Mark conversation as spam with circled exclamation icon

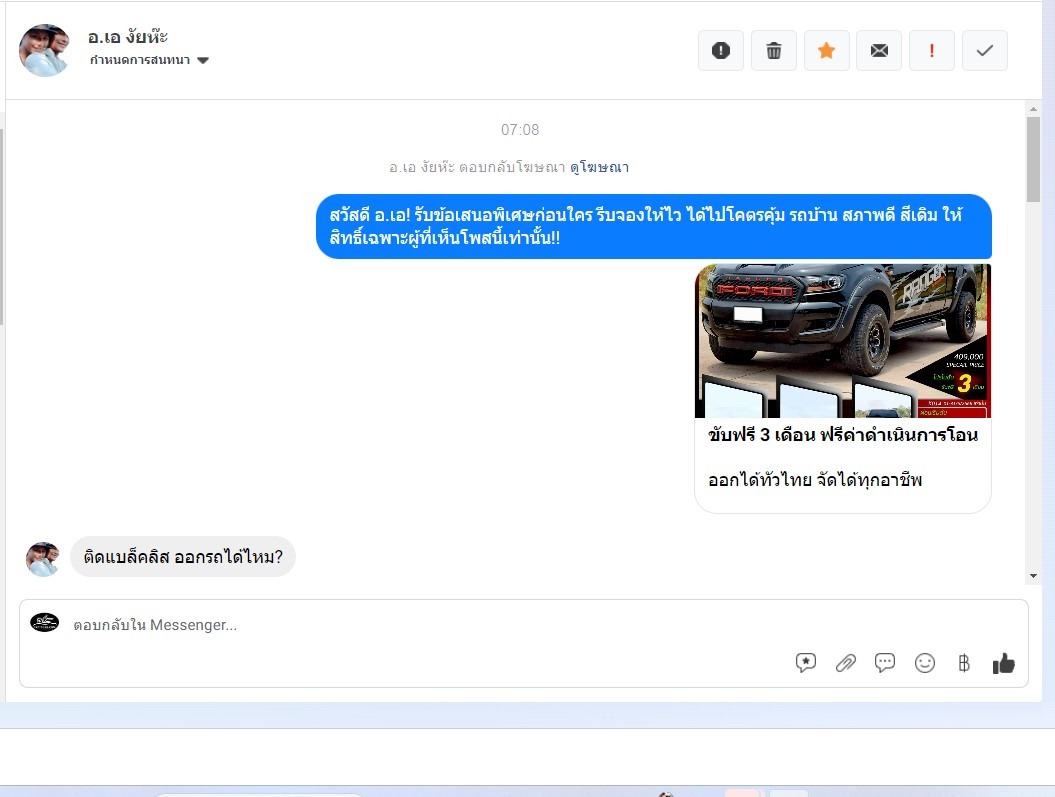click(720, 51)
